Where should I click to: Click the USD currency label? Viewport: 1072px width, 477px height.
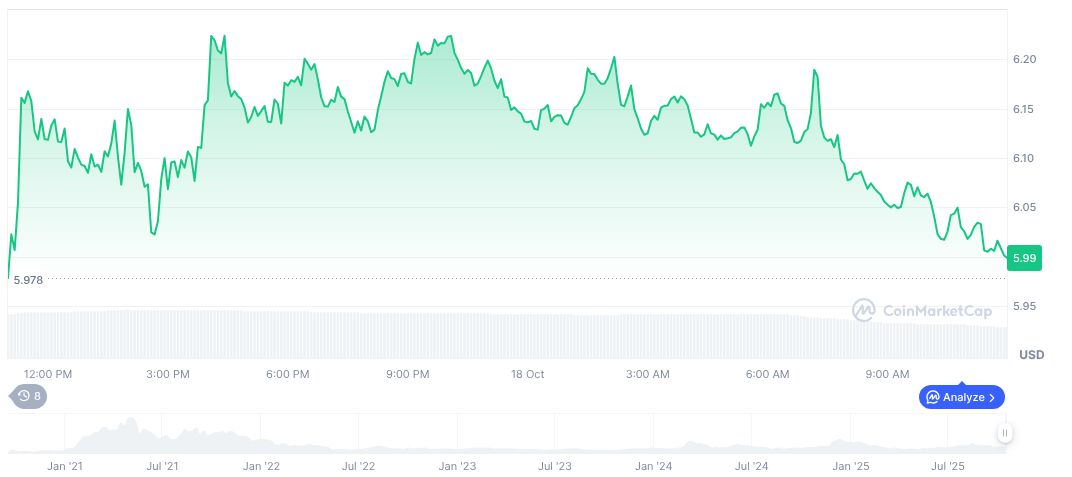1031,355
